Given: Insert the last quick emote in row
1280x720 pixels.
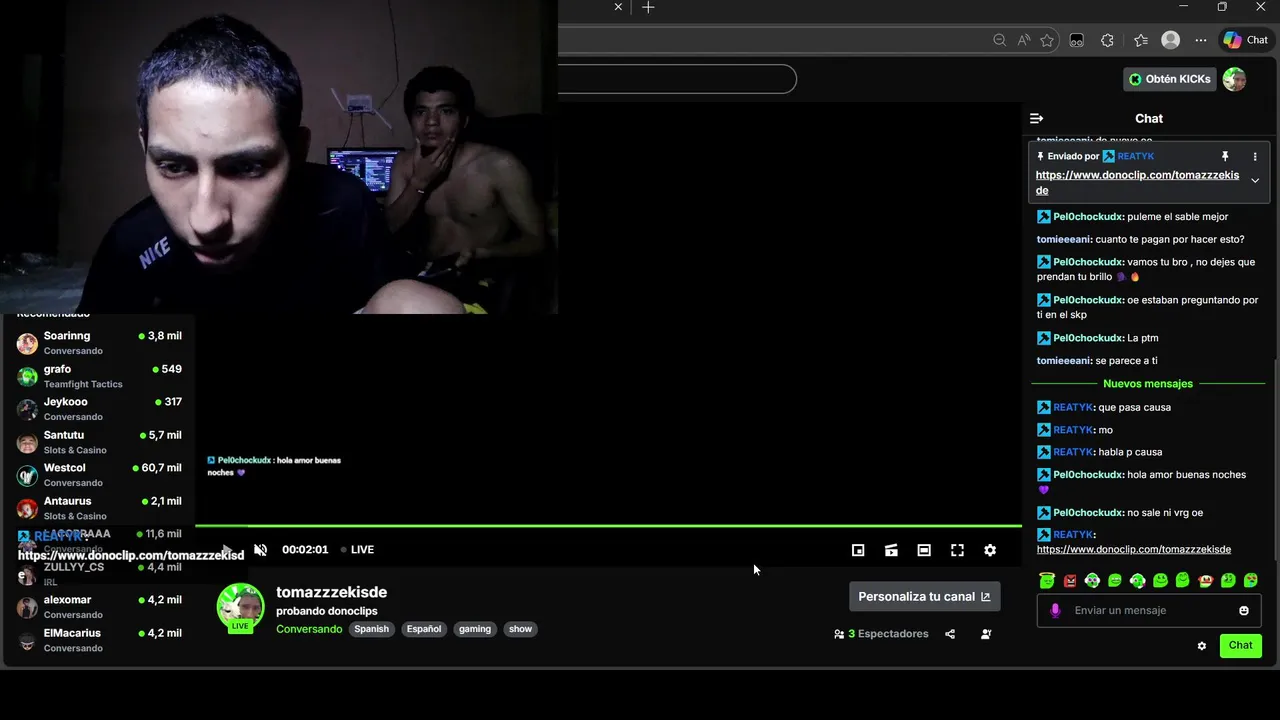Looking at the screenshot, I should click(x=1251, y=580).
